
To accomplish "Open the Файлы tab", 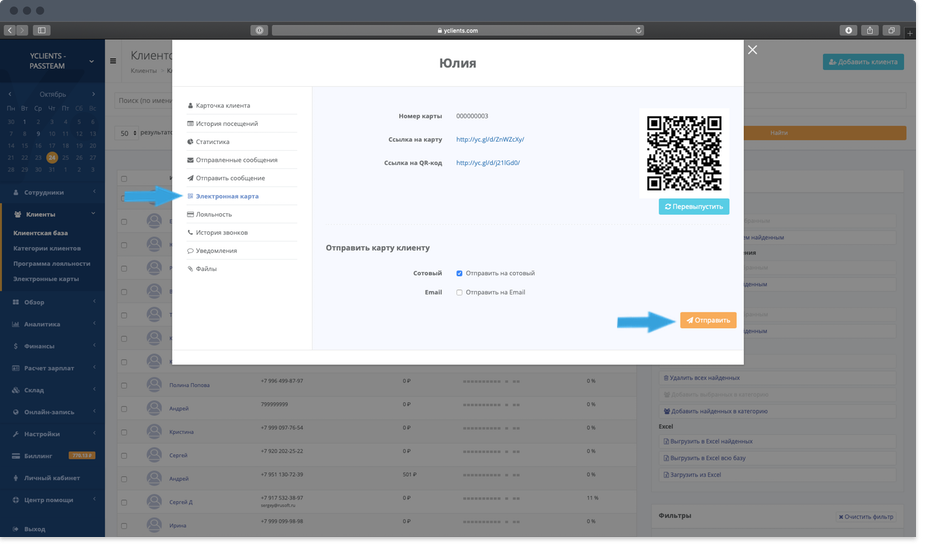I will [202, 269].
